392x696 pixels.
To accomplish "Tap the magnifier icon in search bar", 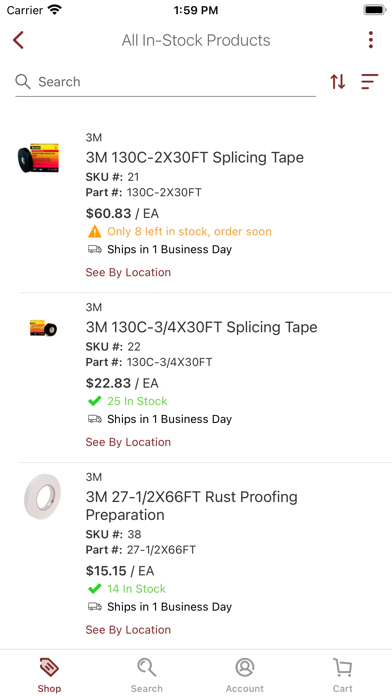I will pyautogui.click(x=23, y=82).
